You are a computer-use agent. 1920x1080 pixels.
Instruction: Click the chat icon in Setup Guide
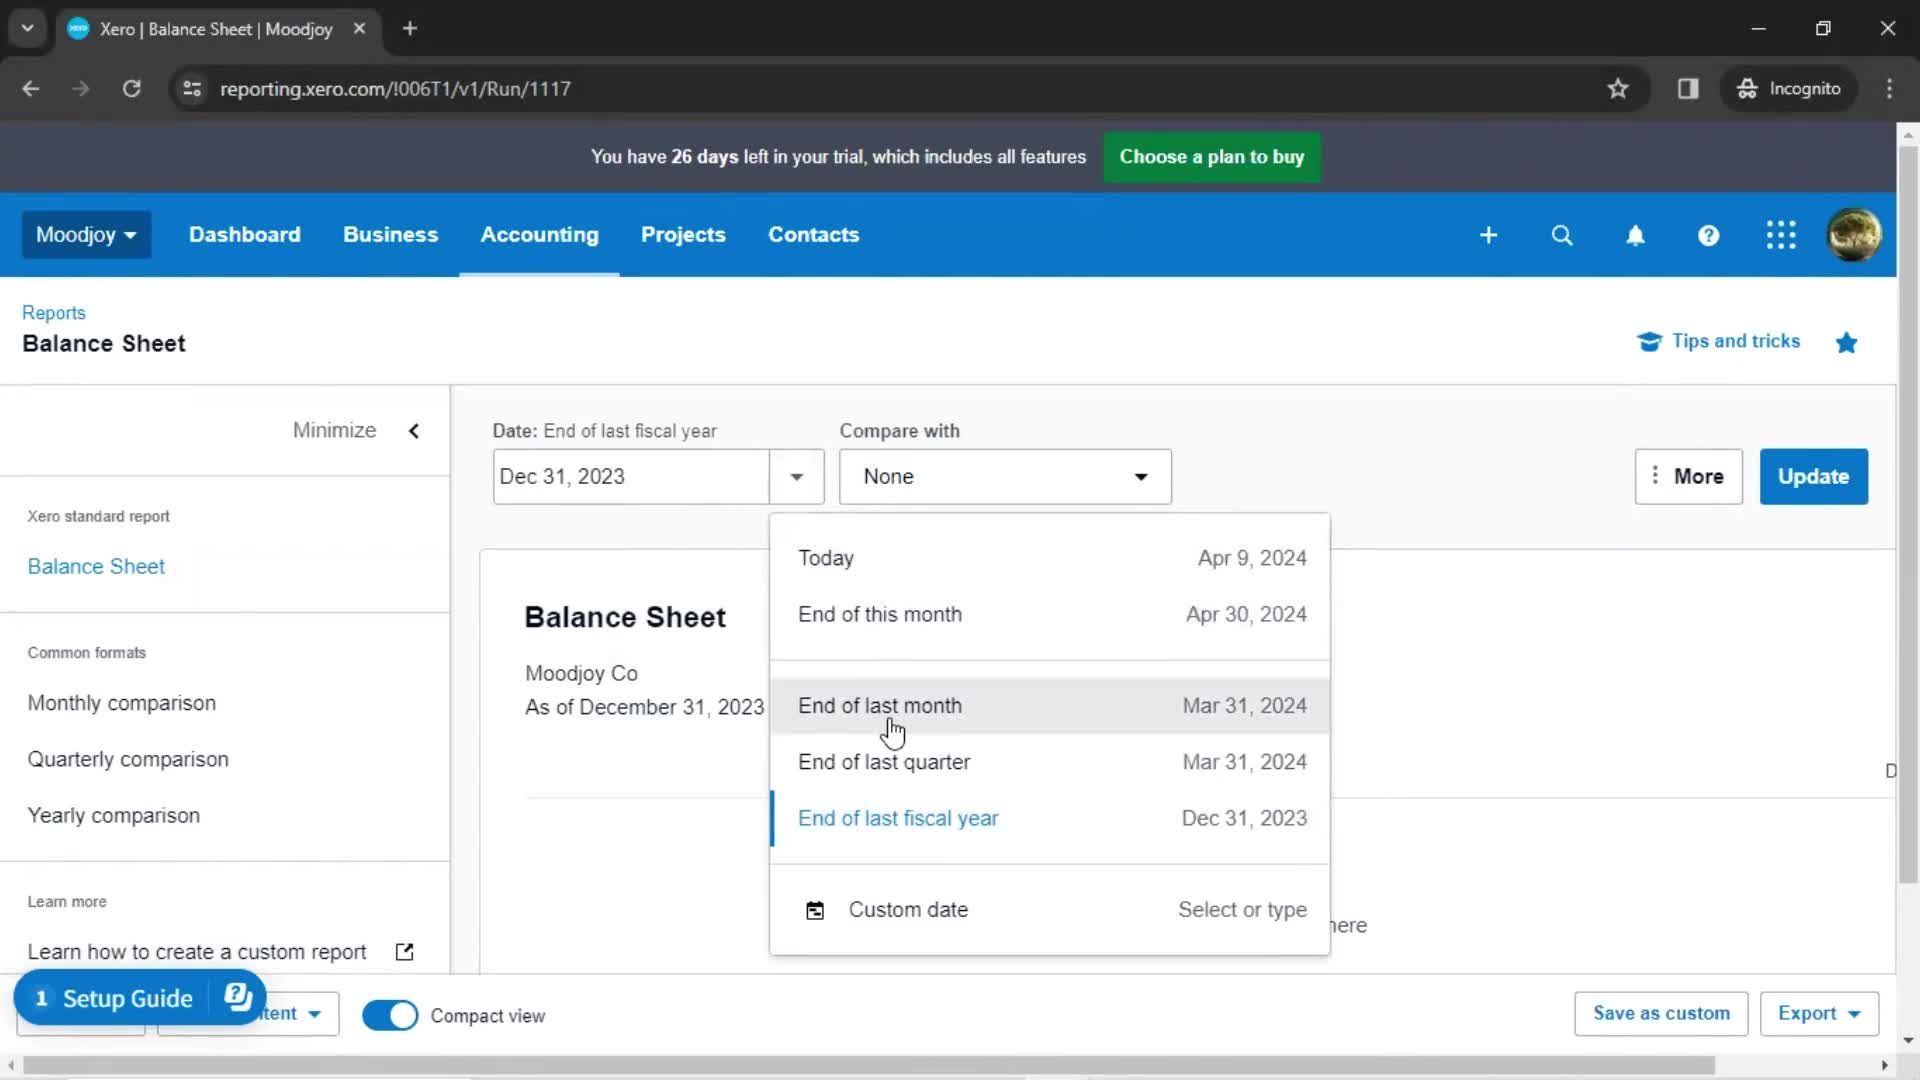[x=237, y=997]
